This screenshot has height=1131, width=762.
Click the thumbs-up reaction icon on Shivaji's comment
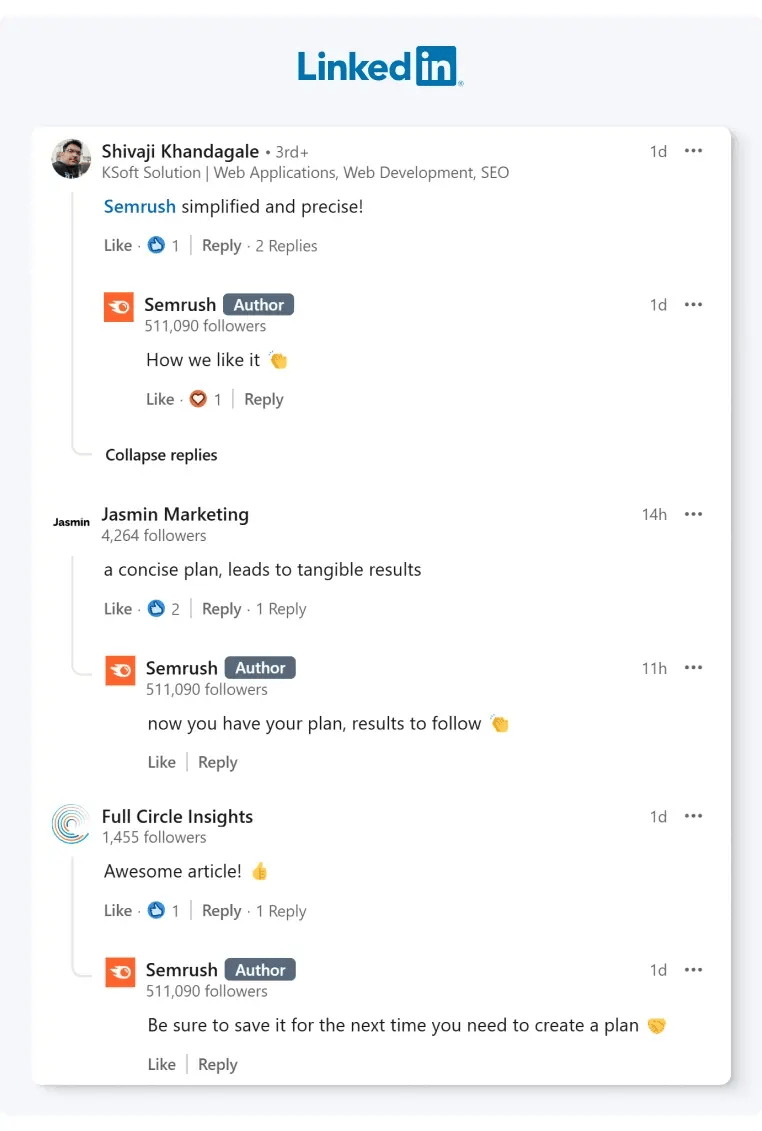pyautogui.click(x=156, y=245)
